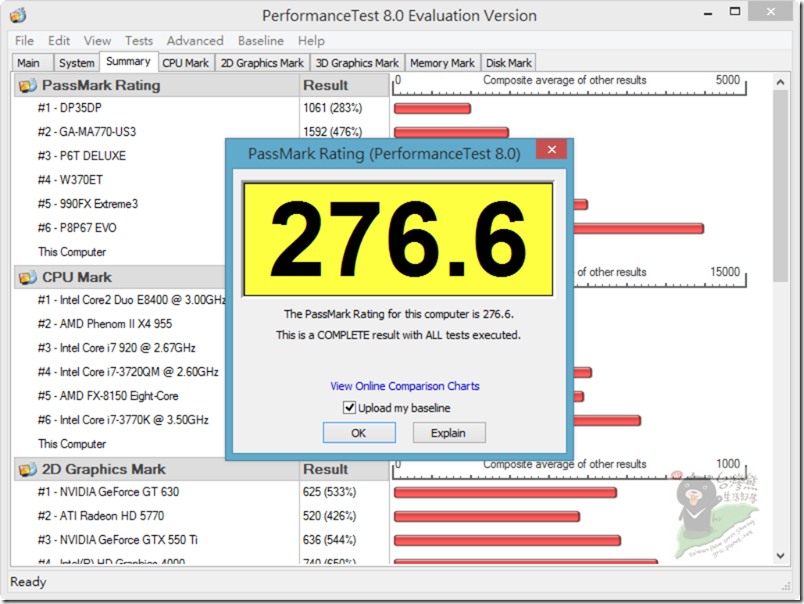
Task: Select '#5 - AMD FX-8150 Eight-Core' row
Action: tap(108, 396)
